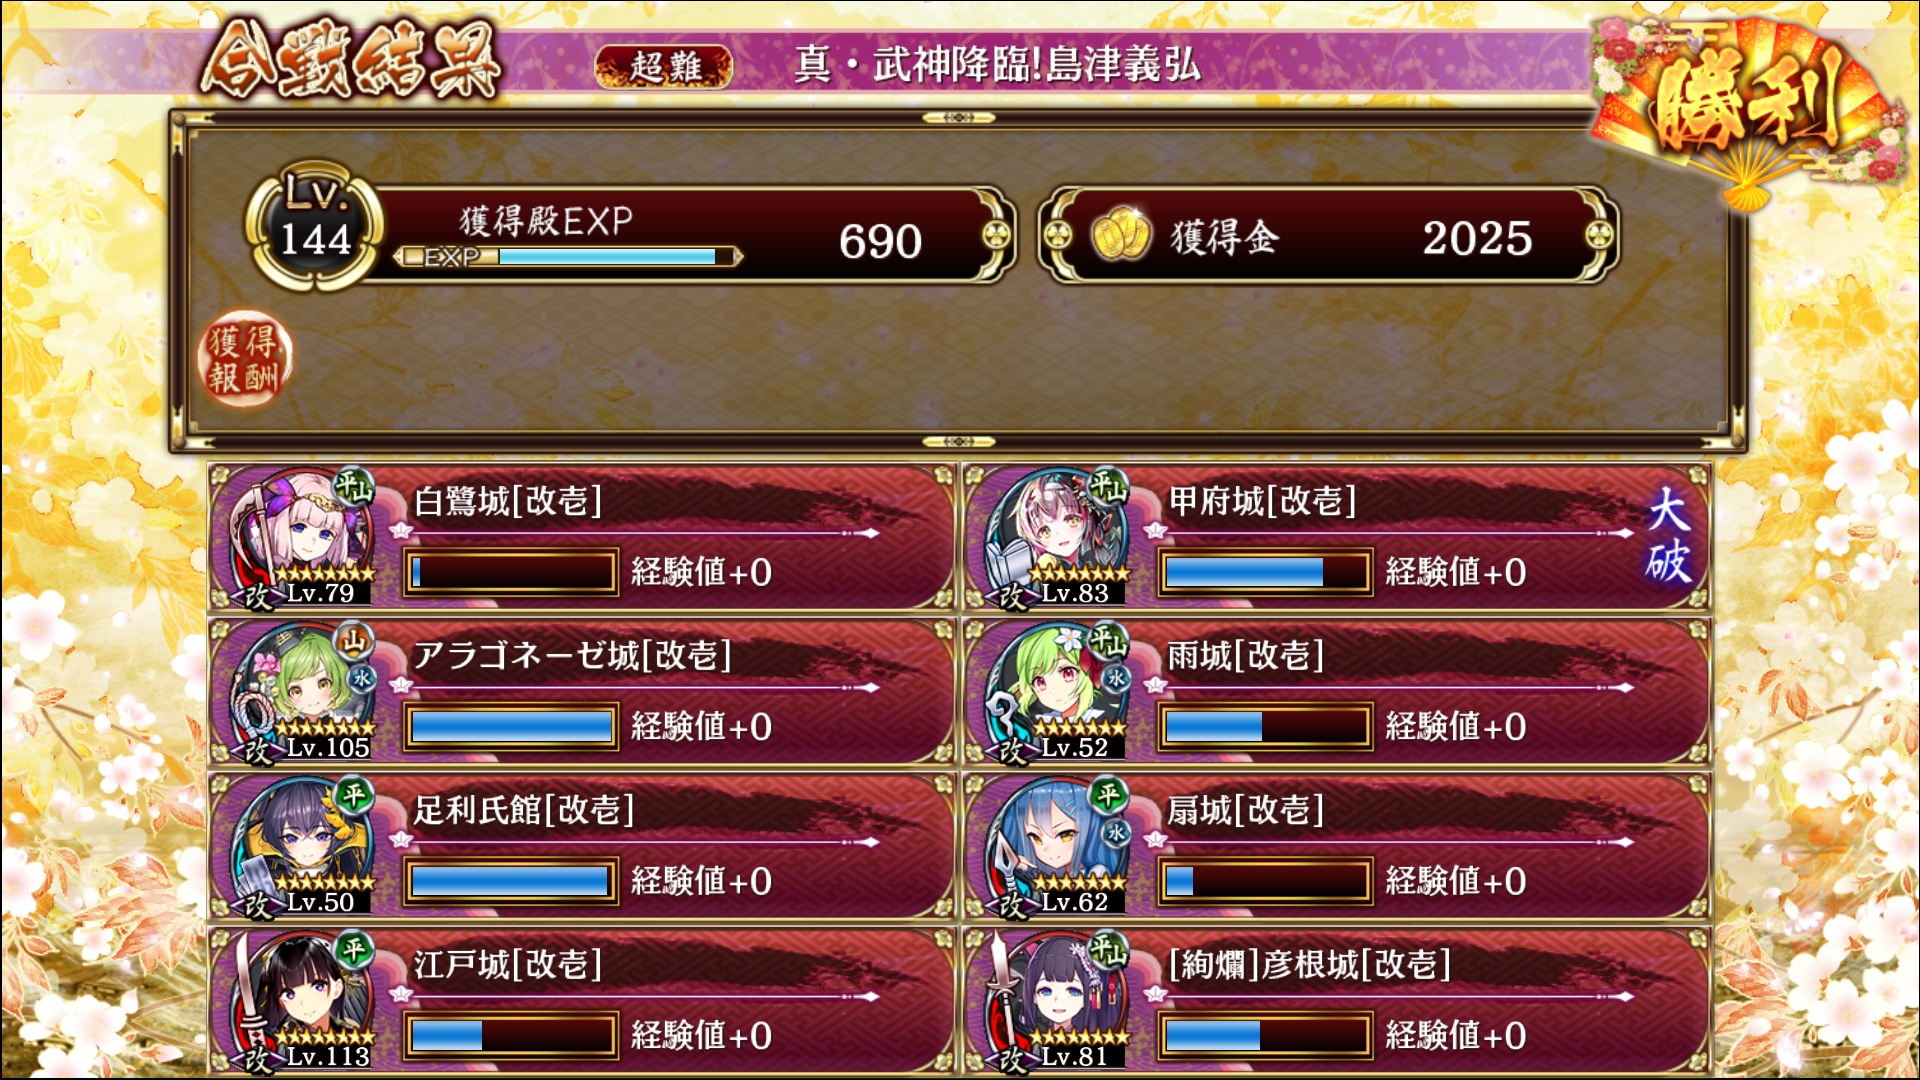Click the 真・武神降臨!島津義弘 stage title
This screenshot has width=1920, height=1080.
point(997,64)
